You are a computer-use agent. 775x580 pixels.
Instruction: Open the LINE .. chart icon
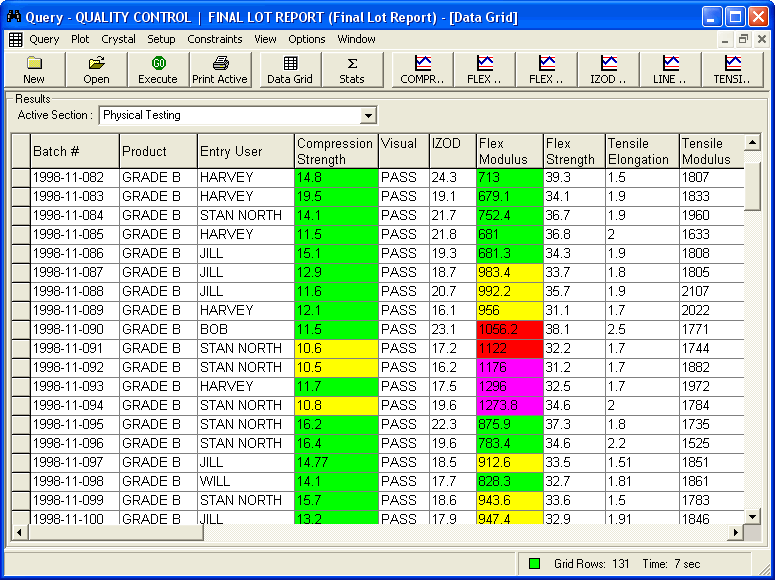(670, 63)
